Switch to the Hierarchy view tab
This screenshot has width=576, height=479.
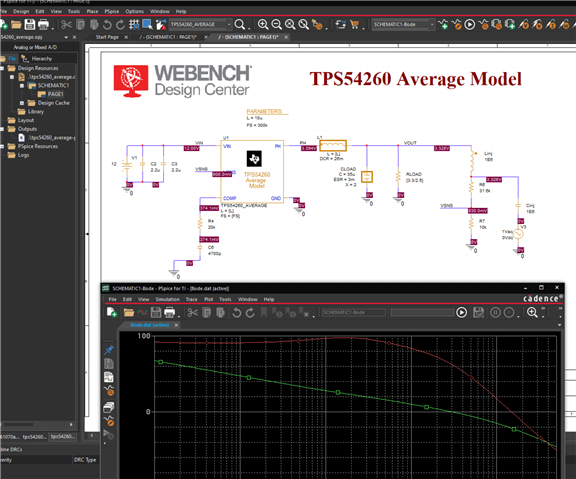coord(42,59)
